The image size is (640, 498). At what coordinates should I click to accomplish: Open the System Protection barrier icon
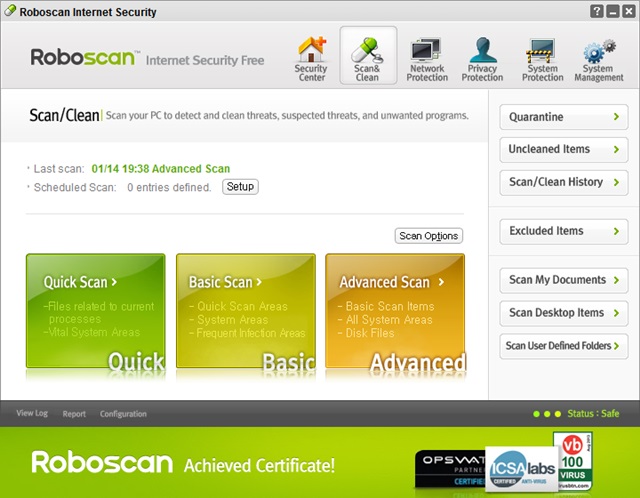click(542, 59)
